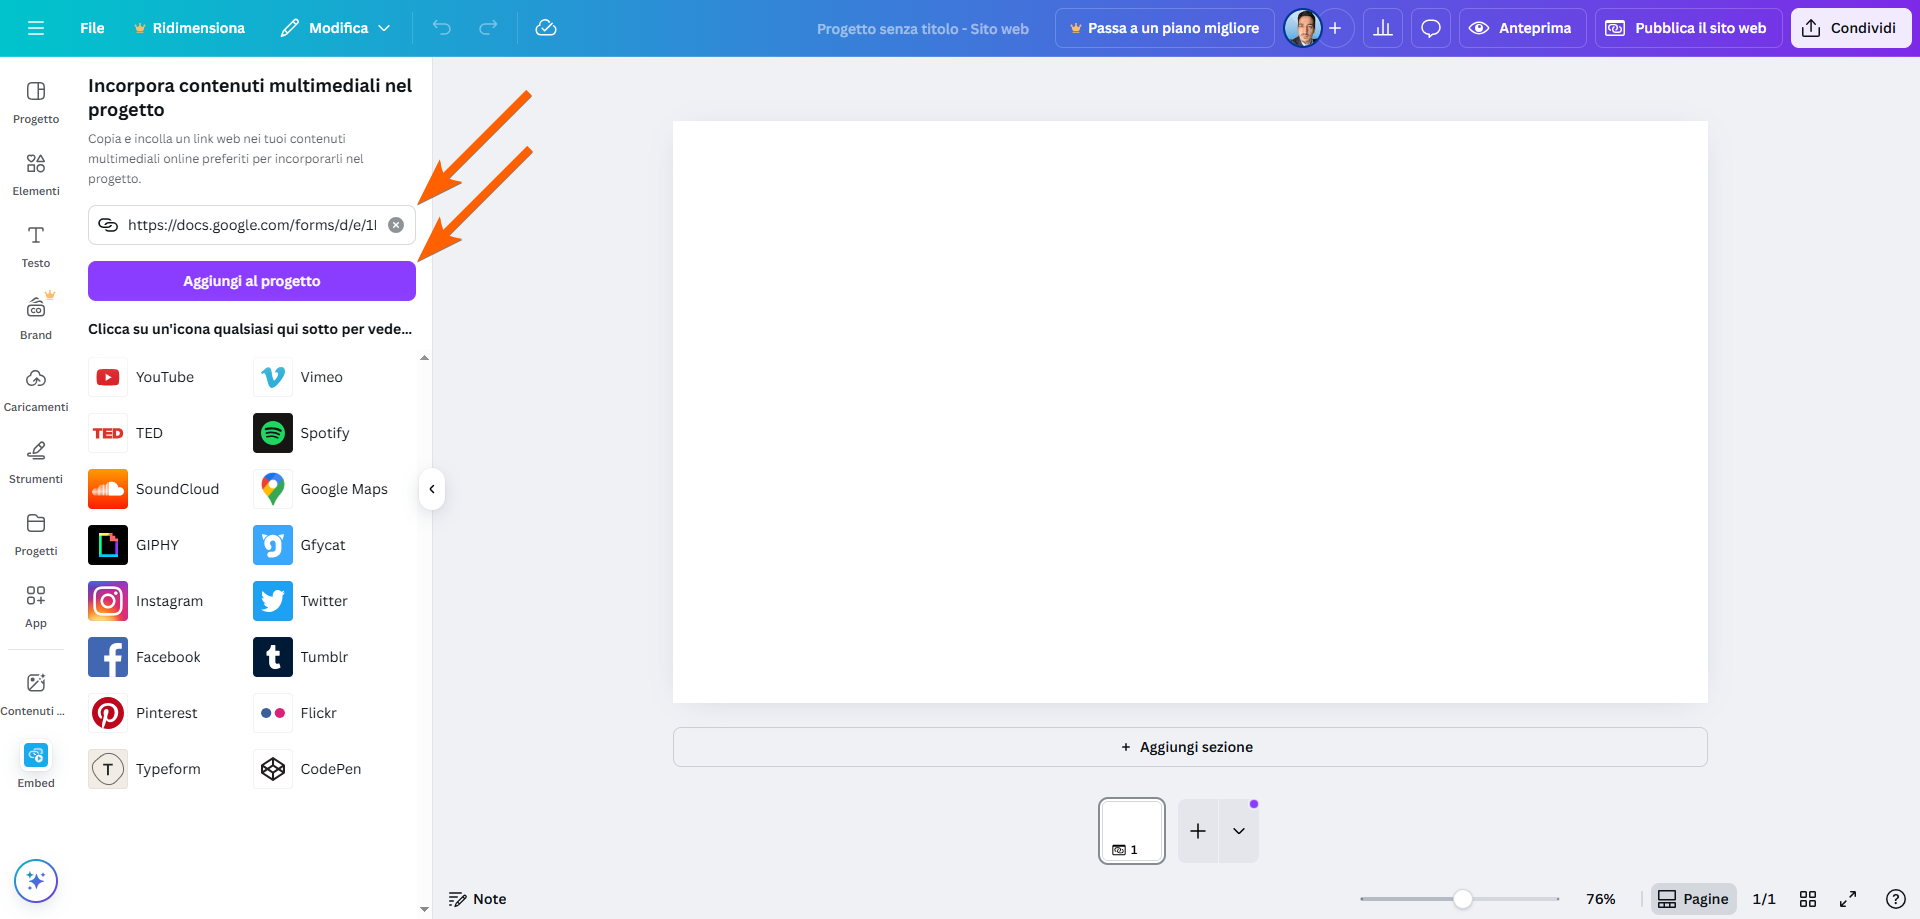The image size is (1920, 919).
Task: Enter fullscreen mode with expand icon
Action: tap(1848, 899)
